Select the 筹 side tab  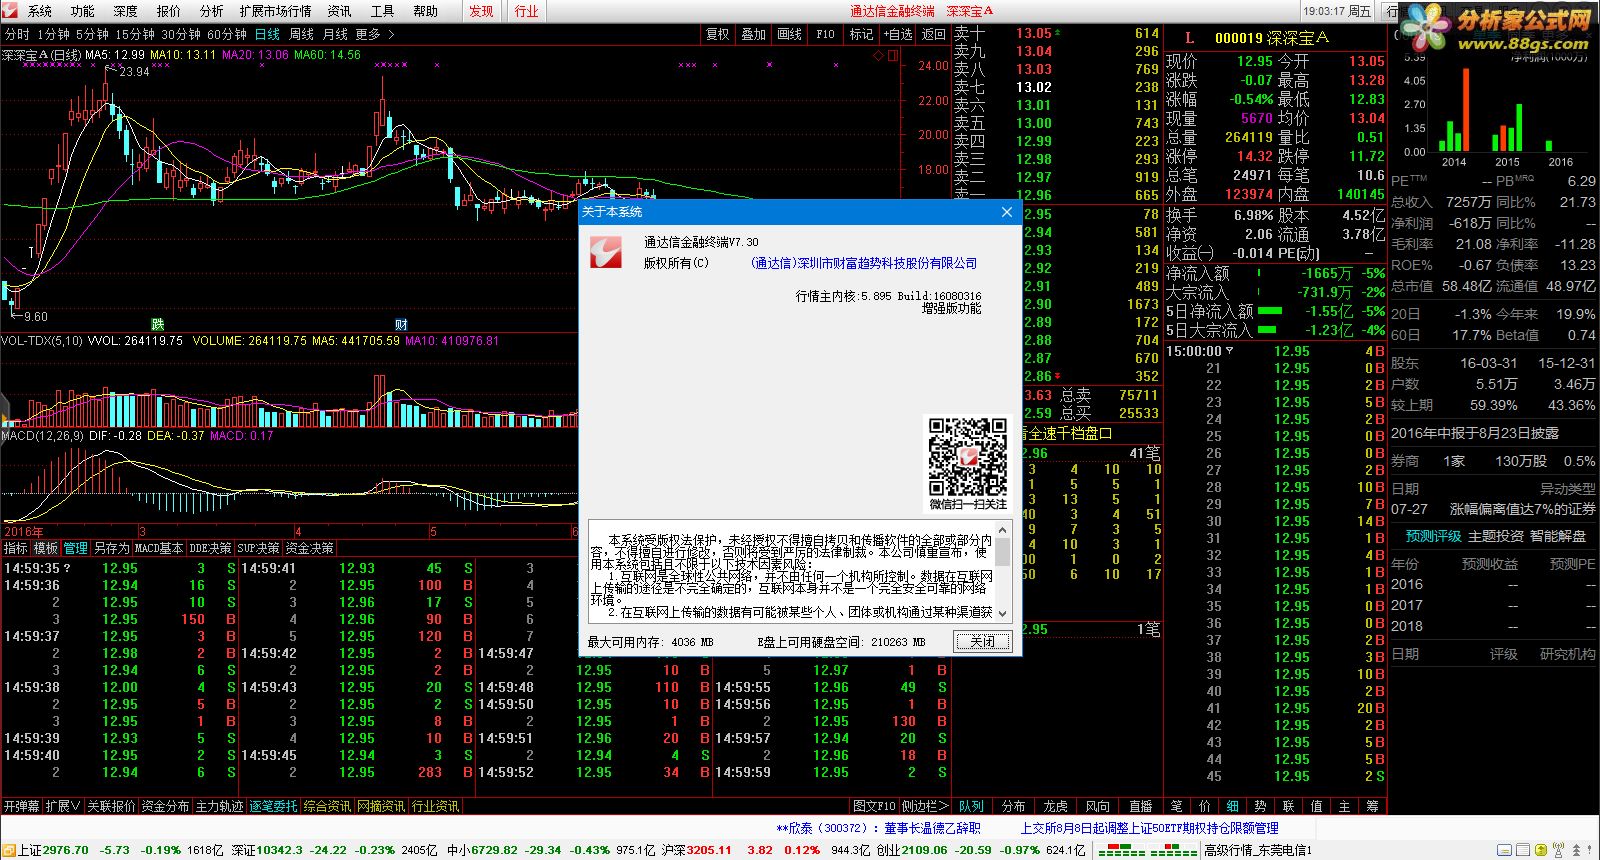(x=1372, y=806)
